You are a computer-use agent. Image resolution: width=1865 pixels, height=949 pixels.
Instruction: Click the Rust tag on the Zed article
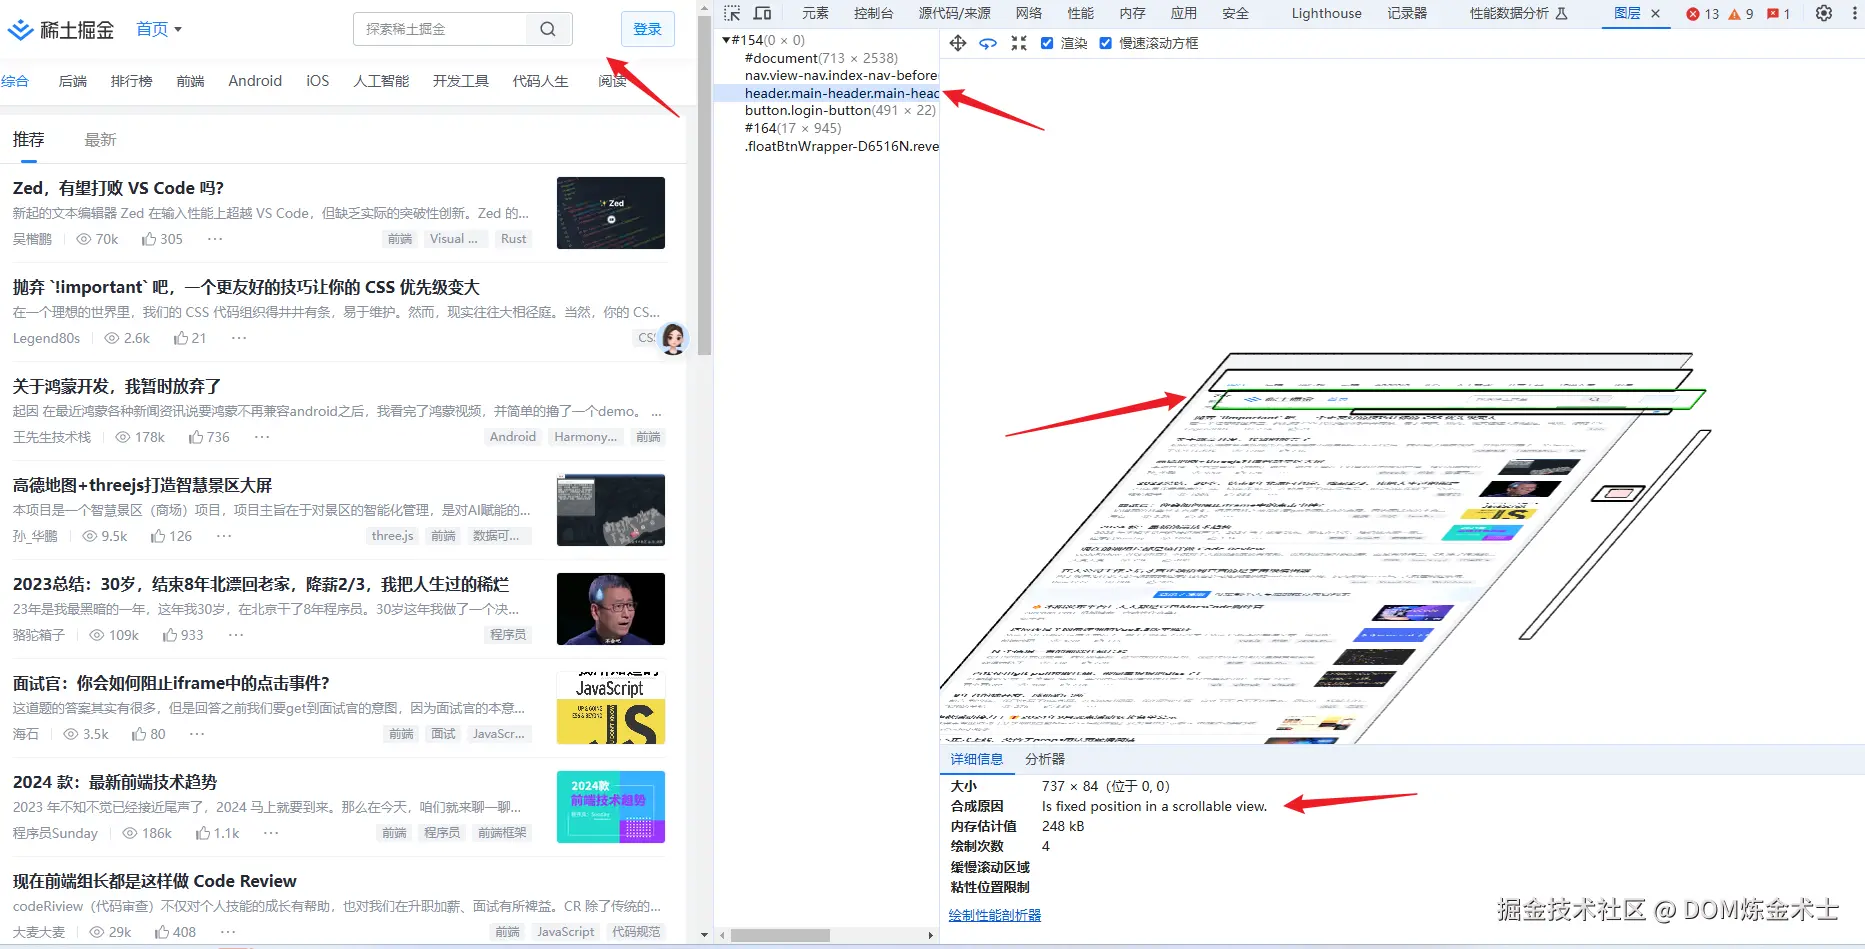[x=514, y=239]
